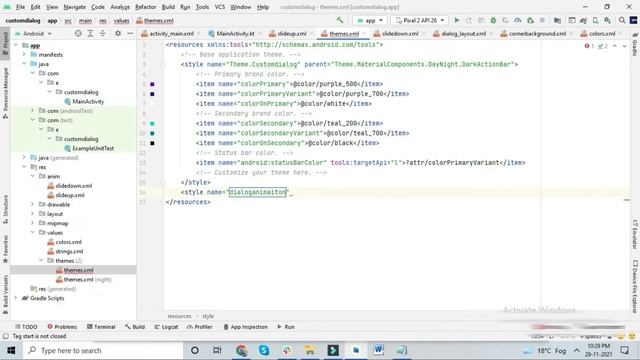Click the style breadcrumb below the editor

(208, 316)
